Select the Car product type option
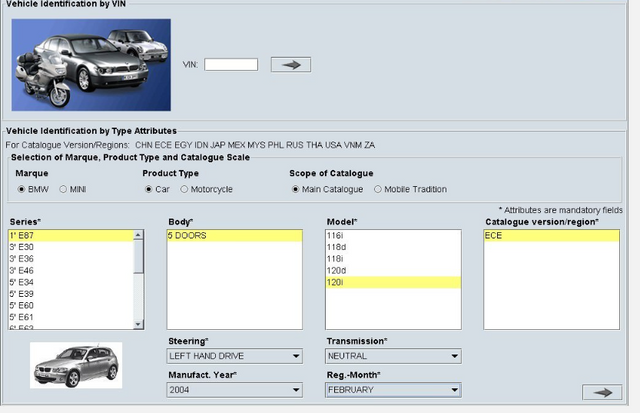640x413 pixels. 148,188
